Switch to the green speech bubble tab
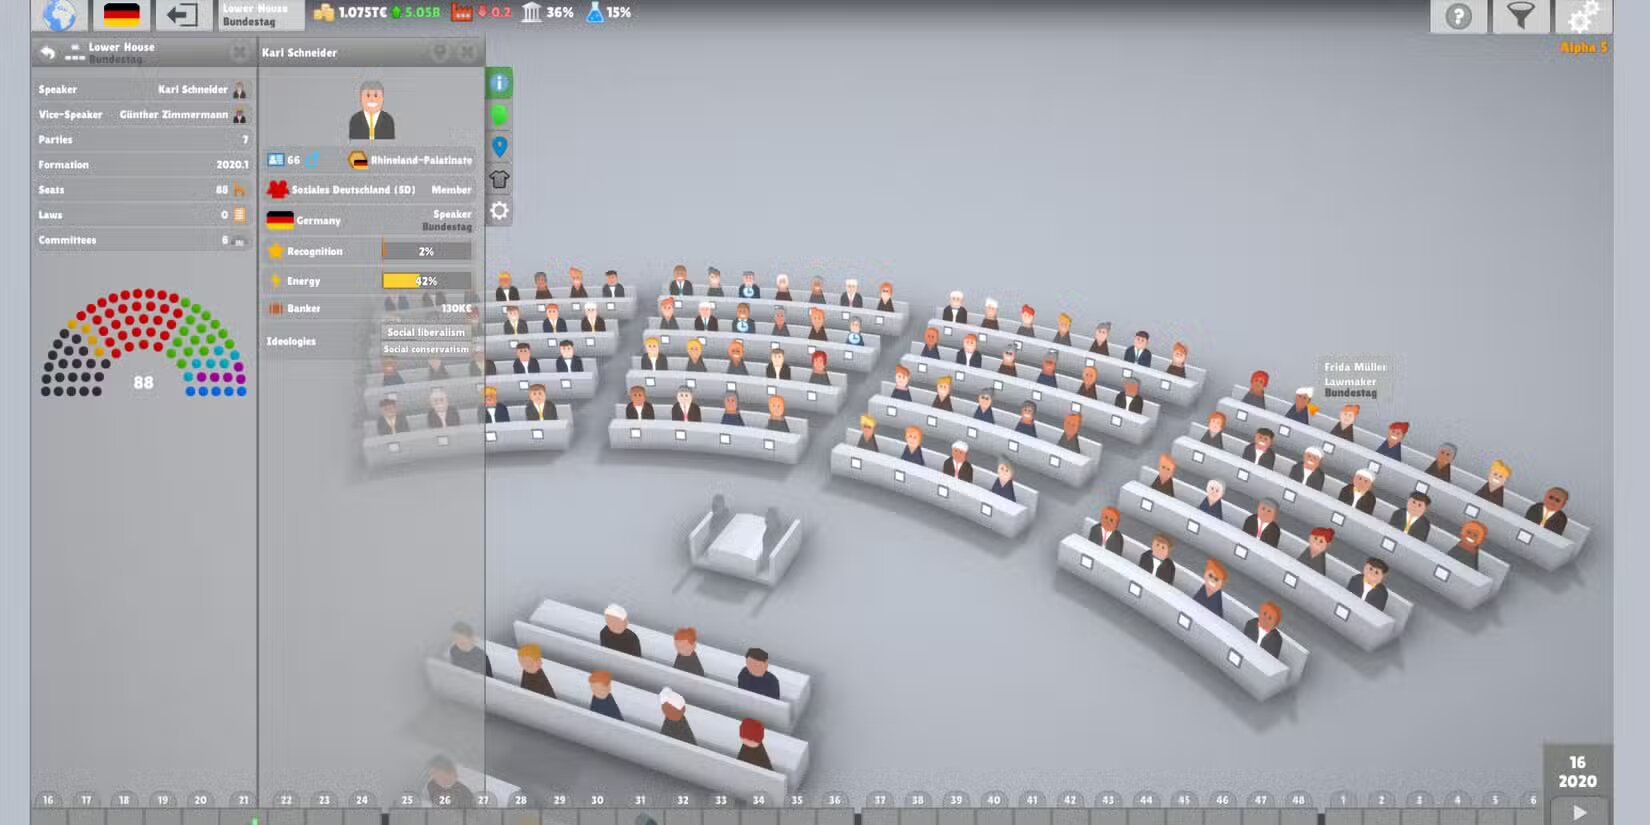Image resolution: width=1650 pixels, height=825 pixels. pos(499,115)
